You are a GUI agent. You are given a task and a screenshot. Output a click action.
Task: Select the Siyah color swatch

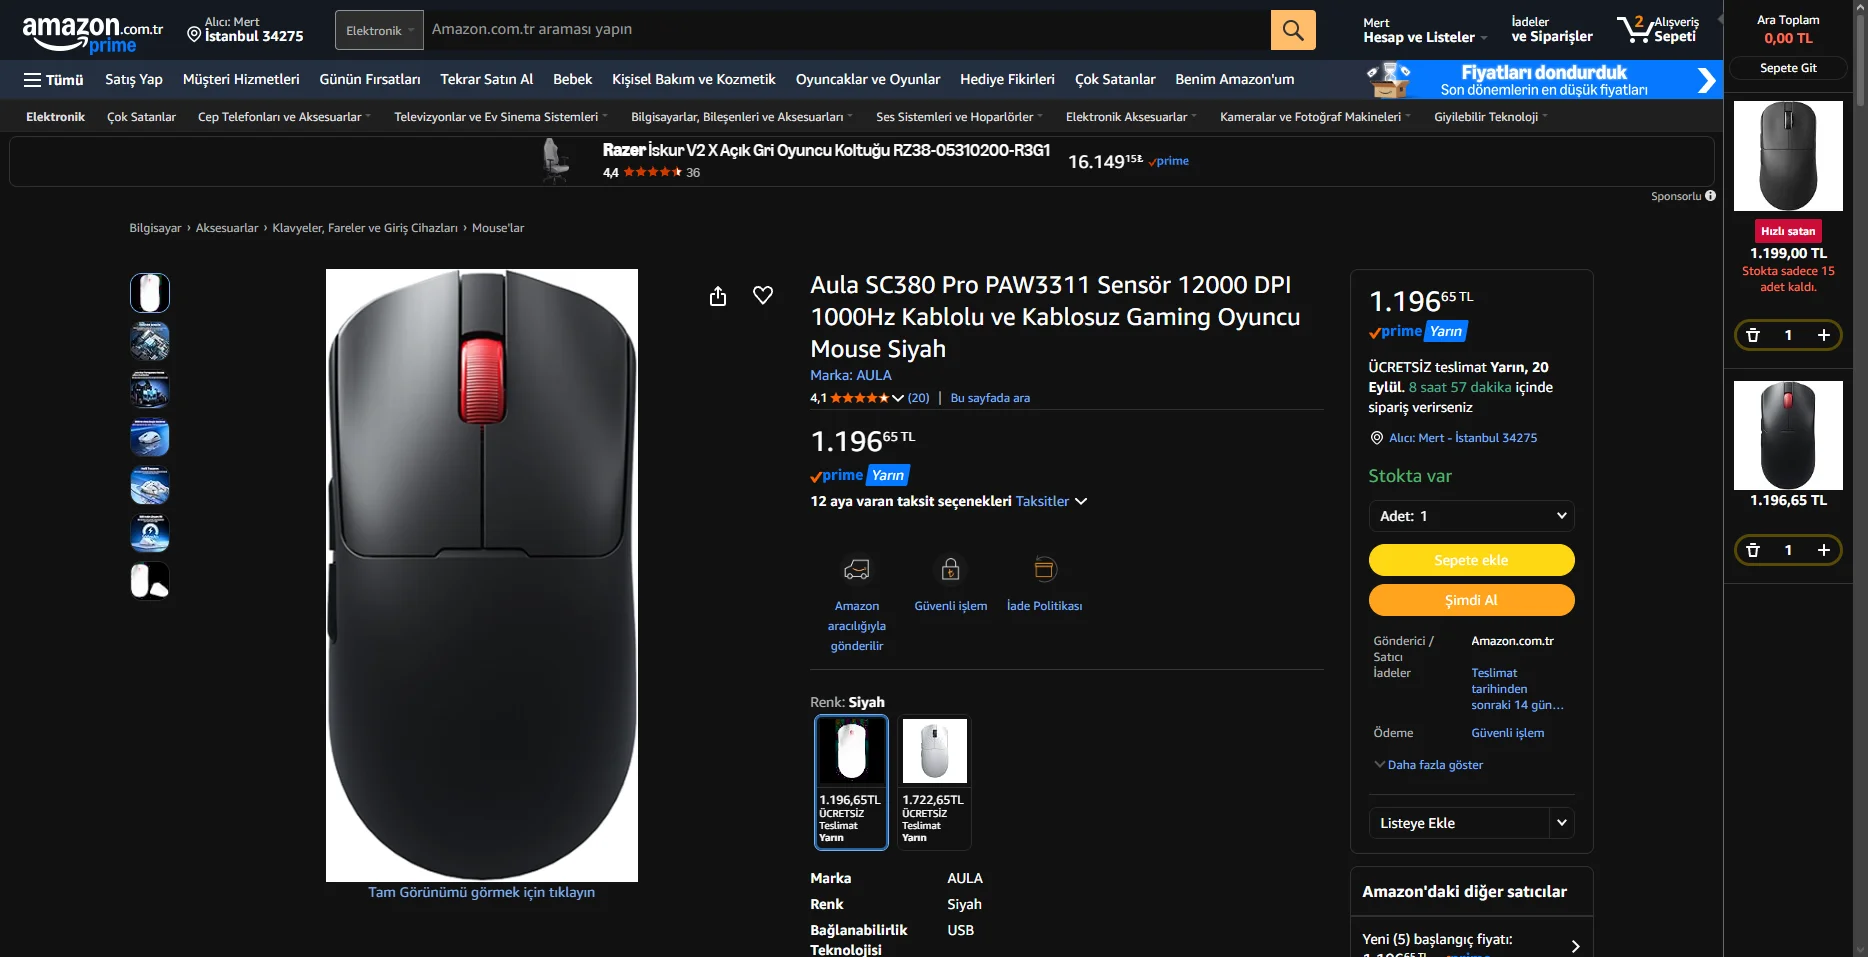[x=851, y=782]
